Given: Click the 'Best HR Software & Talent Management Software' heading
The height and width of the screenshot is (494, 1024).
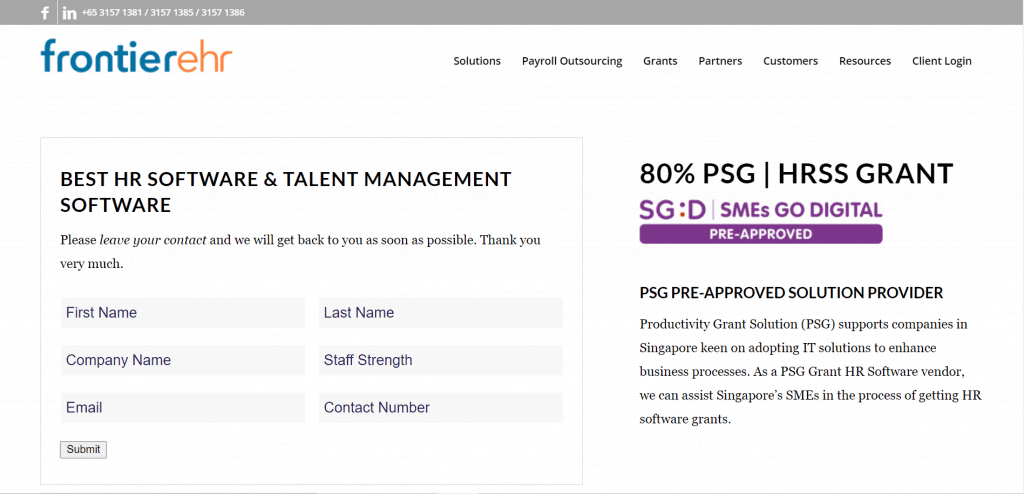Looking at the screenshot, I should coord(286,192).
